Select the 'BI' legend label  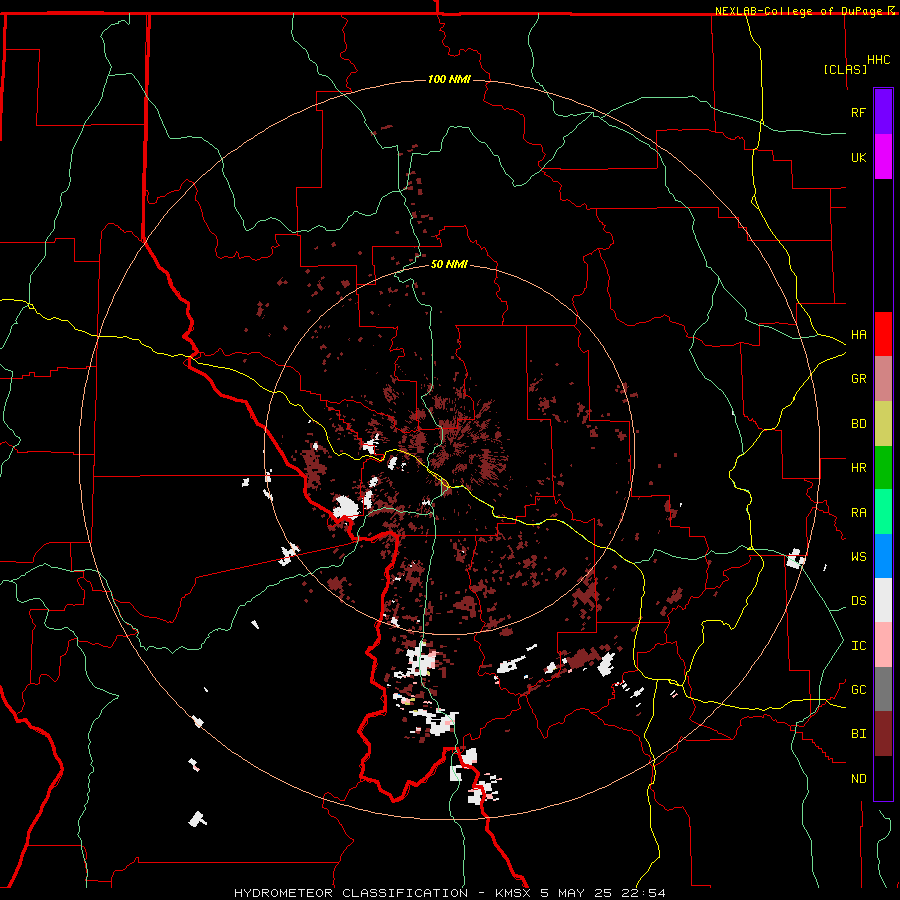click(x=858, y=734)
